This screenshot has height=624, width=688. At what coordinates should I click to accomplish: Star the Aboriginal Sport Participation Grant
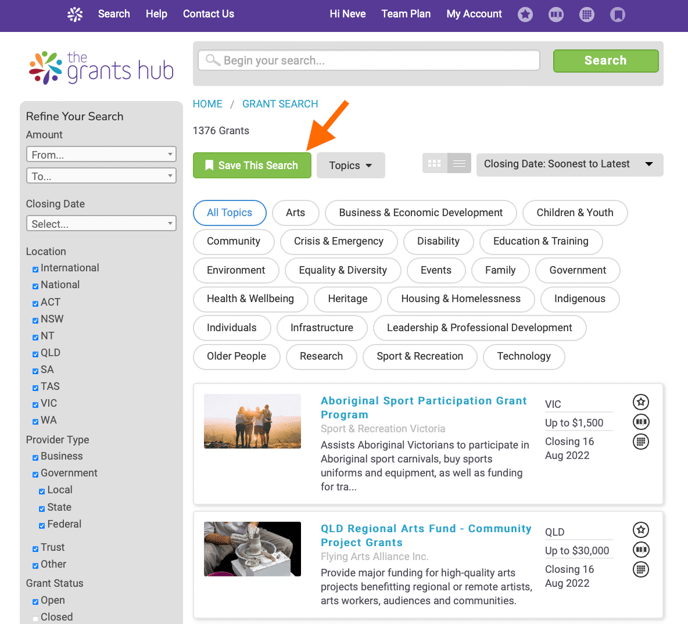click(x=641, y=402)
